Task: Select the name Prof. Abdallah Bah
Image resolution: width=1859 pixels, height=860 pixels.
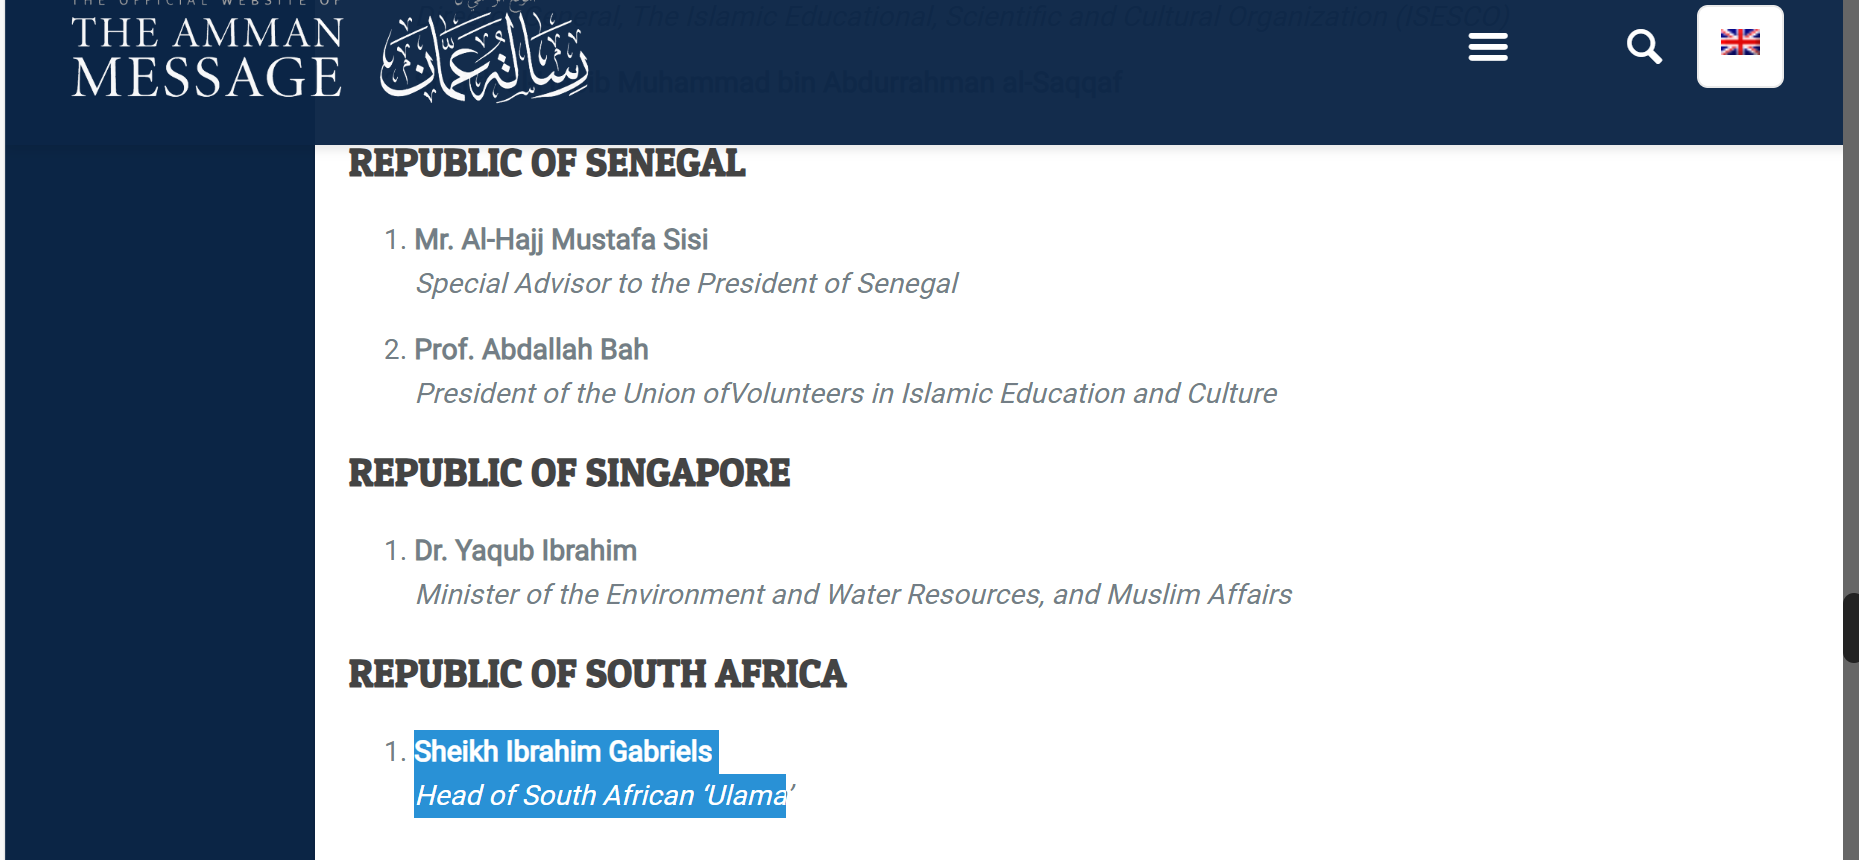Action: [x=531, y=350]
